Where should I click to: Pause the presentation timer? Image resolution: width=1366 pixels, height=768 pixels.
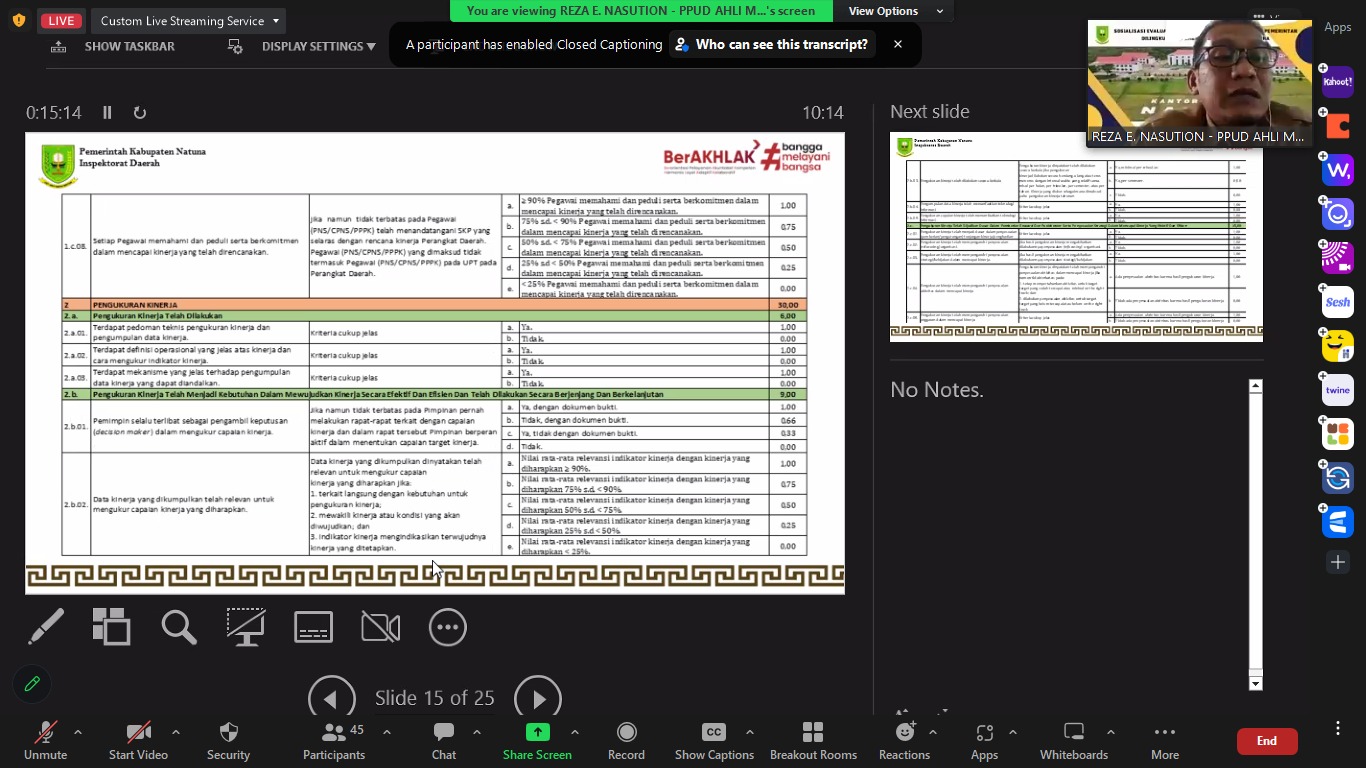(107, 113)
